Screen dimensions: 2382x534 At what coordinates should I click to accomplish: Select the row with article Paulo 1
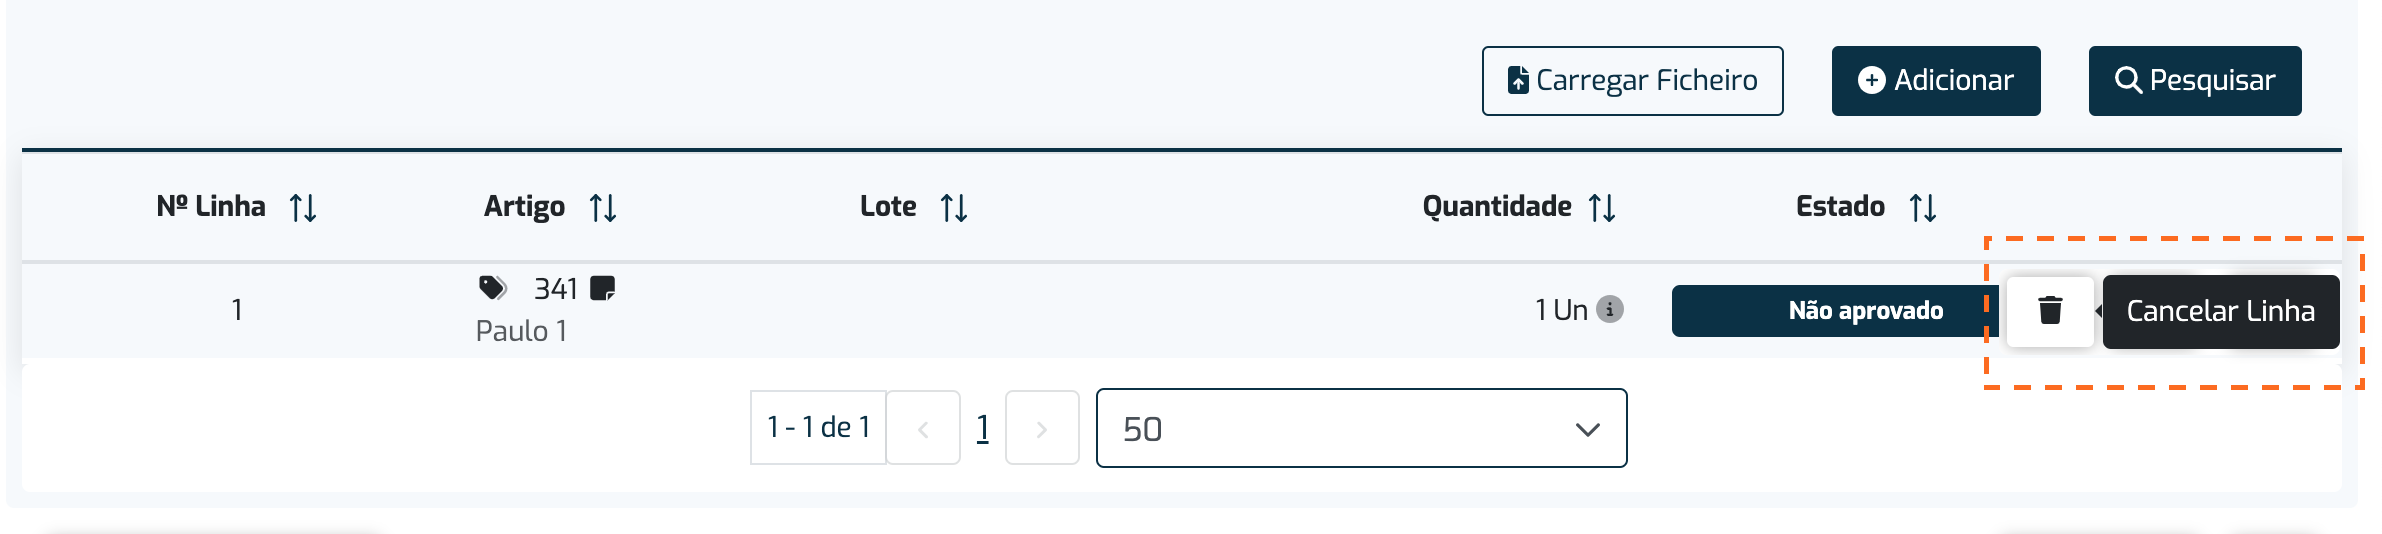pyautogui.click(x=1181, y=310)
